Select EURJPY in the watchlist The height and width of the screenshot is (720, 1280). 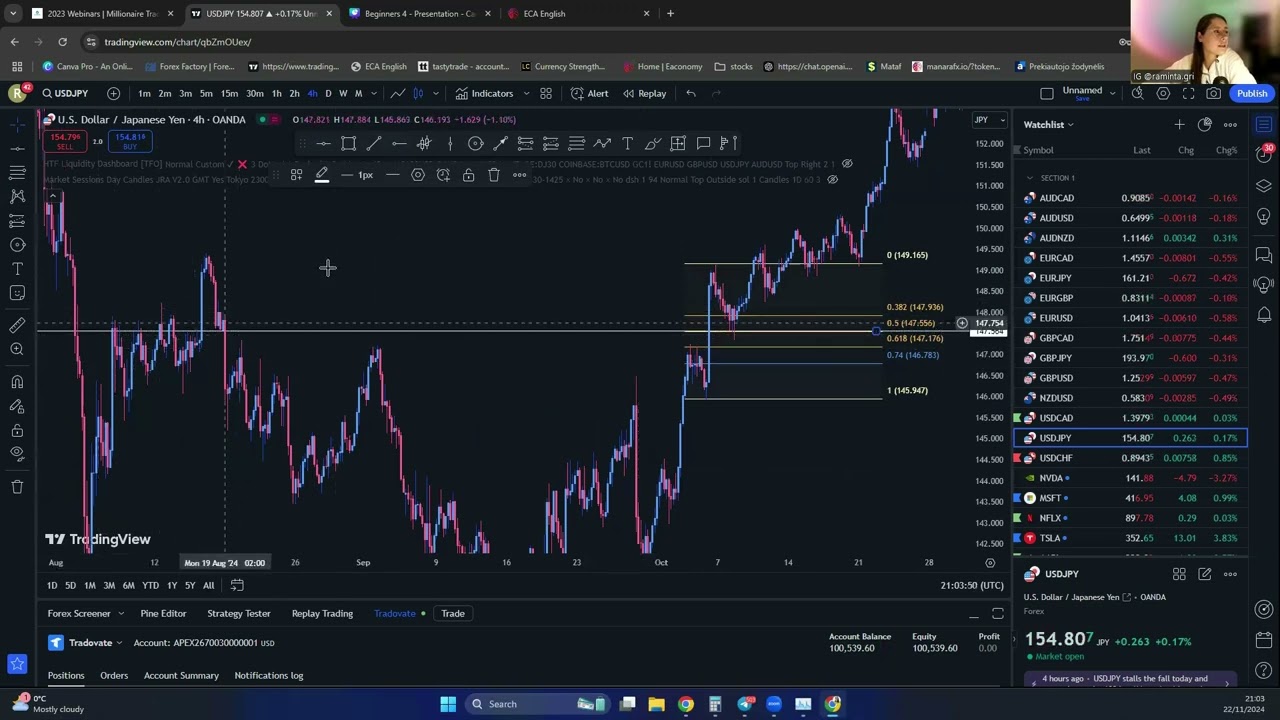pyautogui.click(x=1130, y=278)
